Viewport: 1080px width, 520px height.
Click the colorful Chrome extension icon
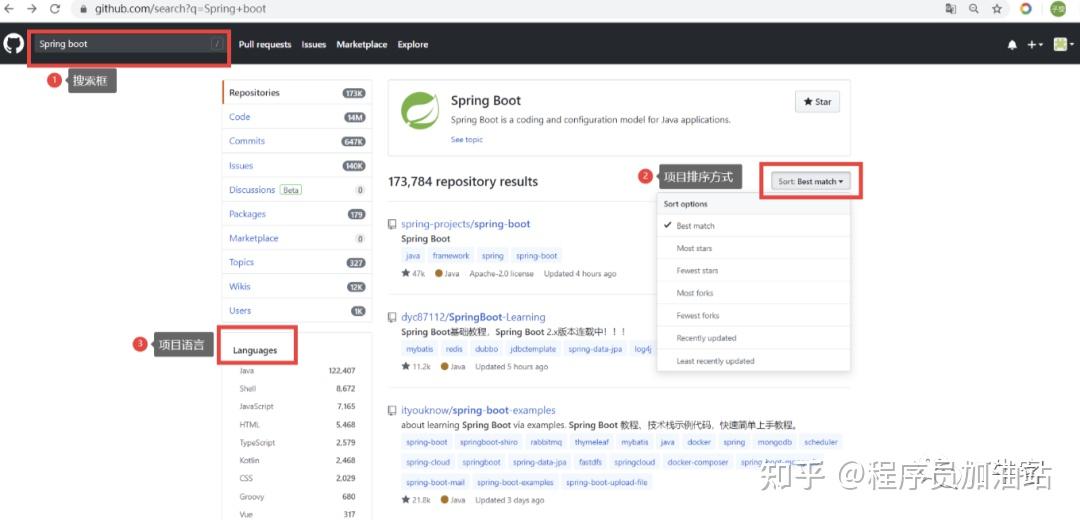(x=1026, y=9)
